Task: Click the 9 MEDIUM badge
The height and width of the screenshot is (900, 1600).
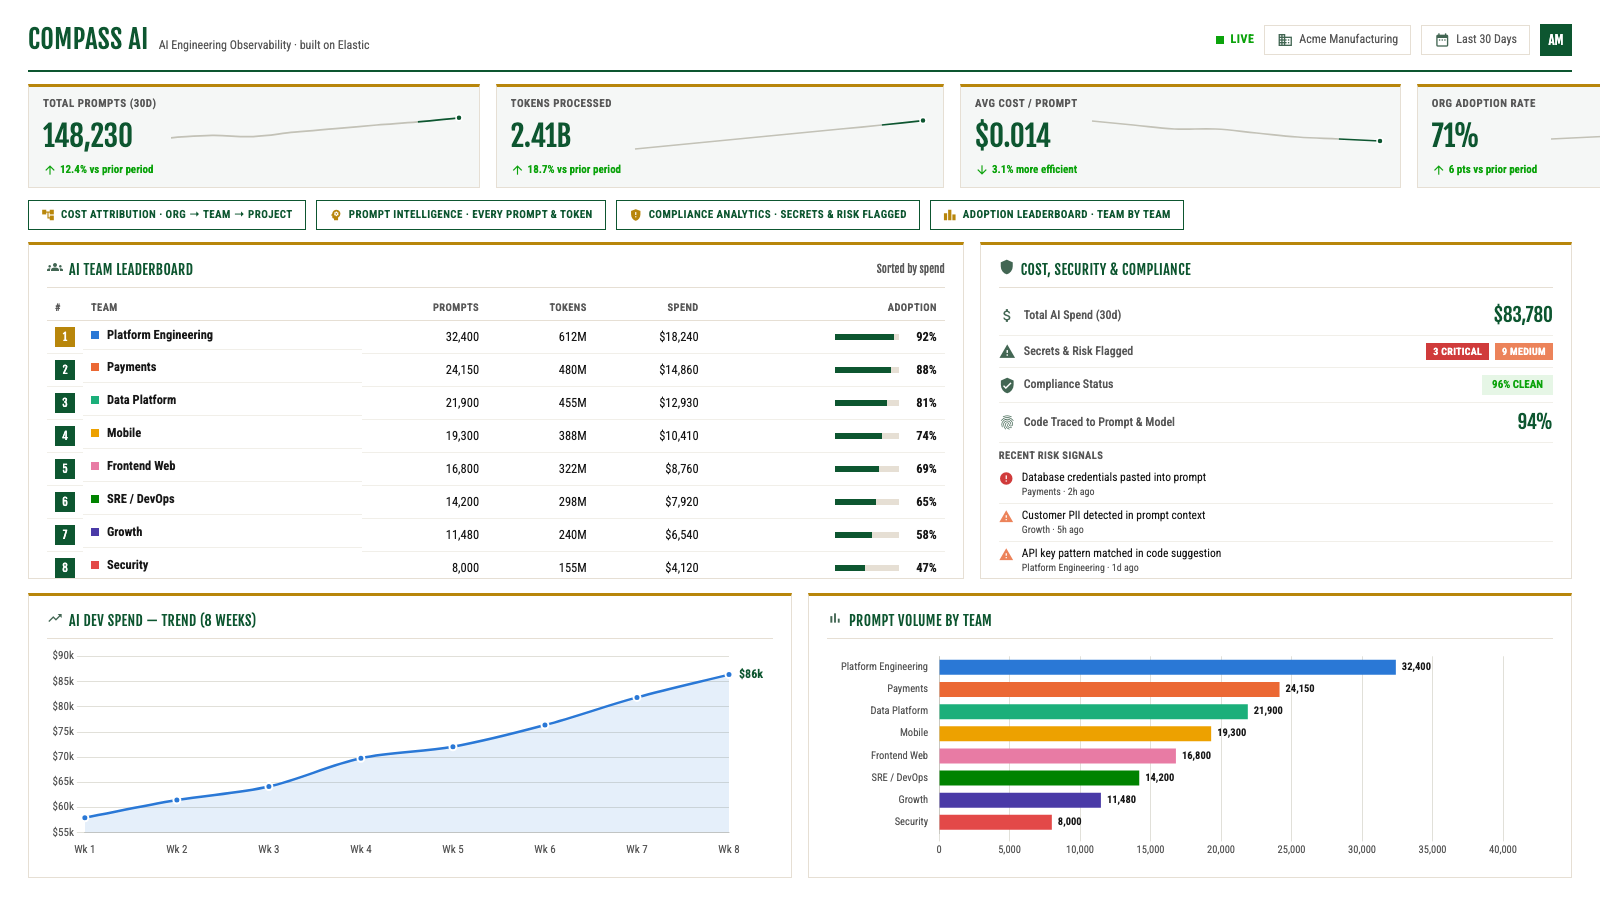Action: [1524, 352]
